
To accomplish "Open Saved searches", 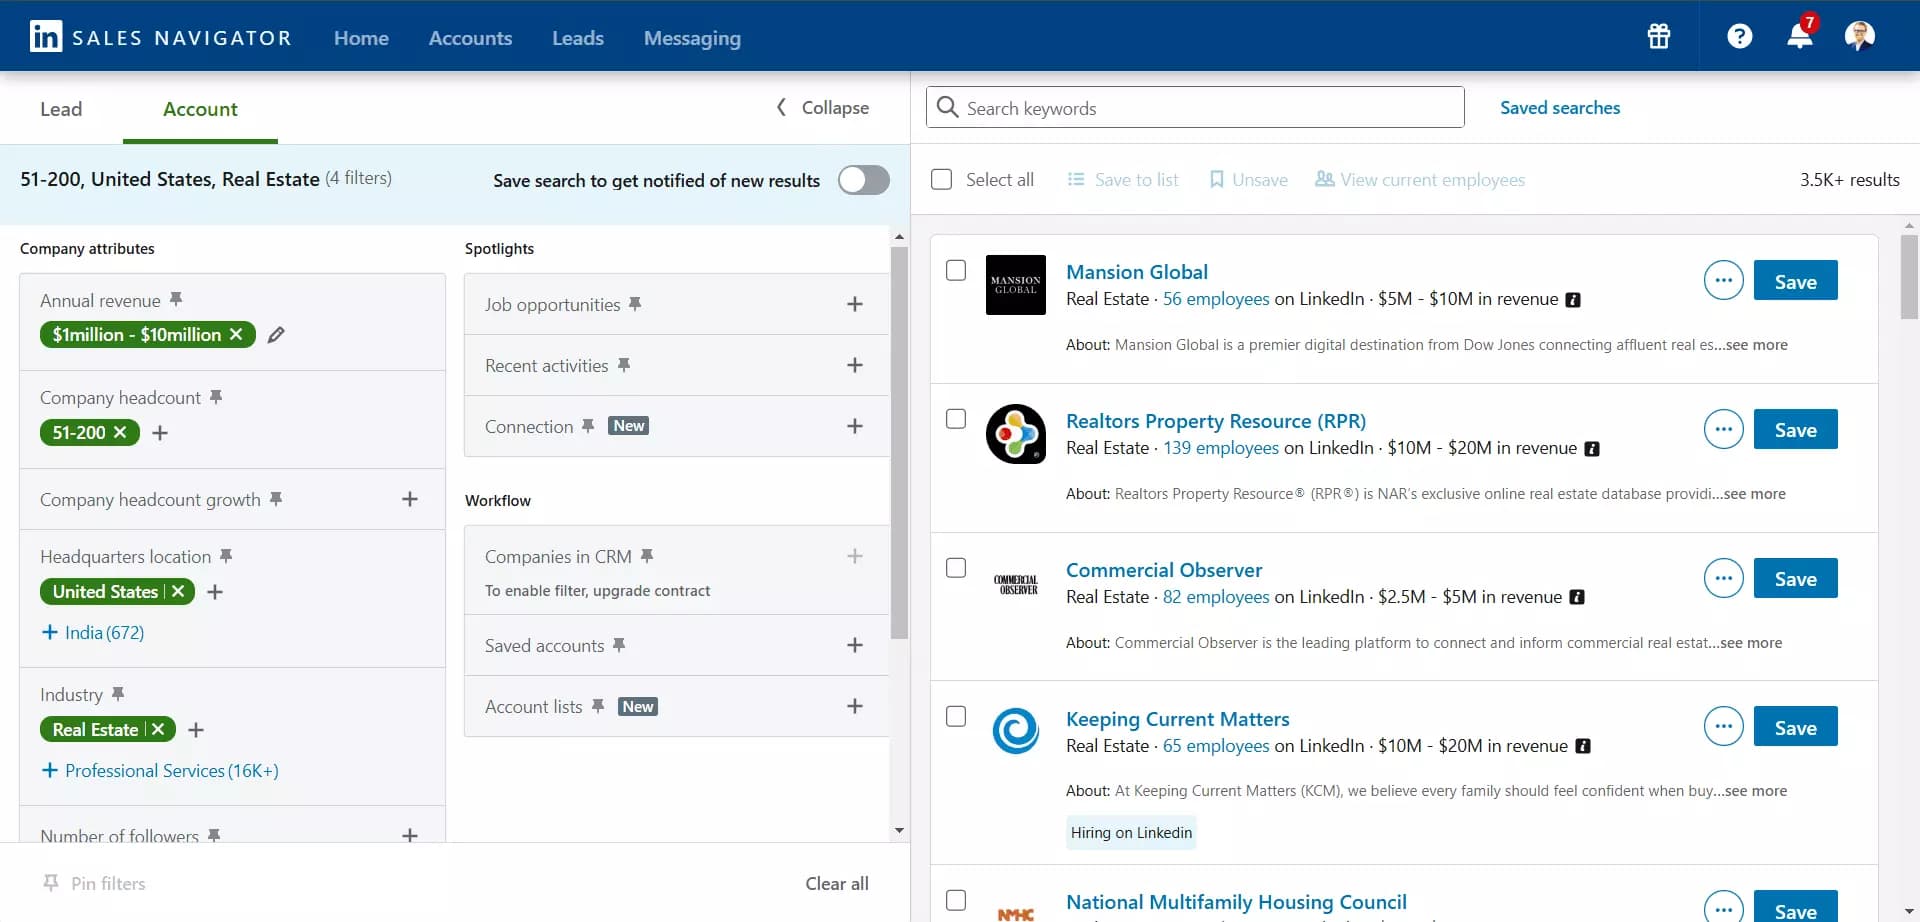I will pos(1560,107).
